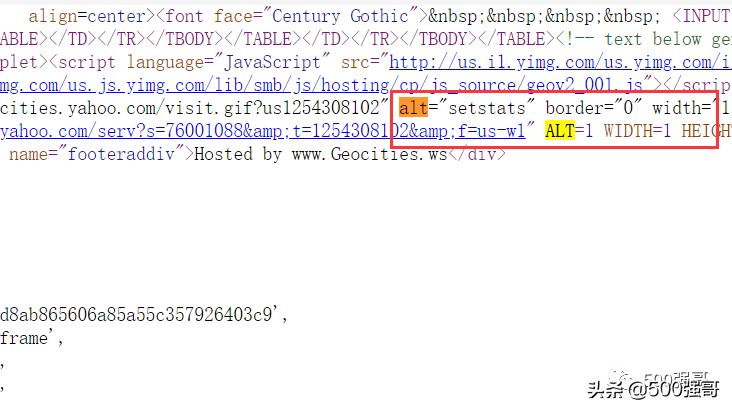Click the "setstats" attribute value
Viewport: 732px width, 412px height.
487,108
